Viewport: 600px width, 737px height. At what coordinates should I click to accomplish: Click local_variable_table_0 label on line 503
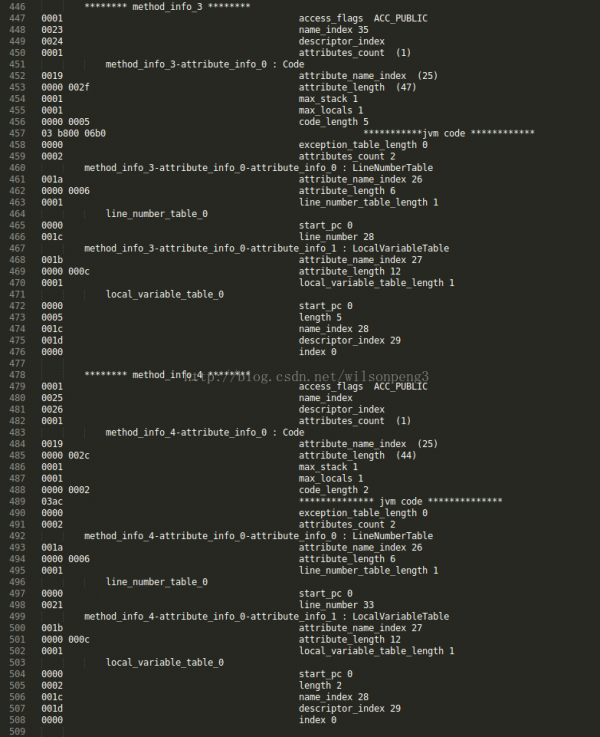[165, 662]
